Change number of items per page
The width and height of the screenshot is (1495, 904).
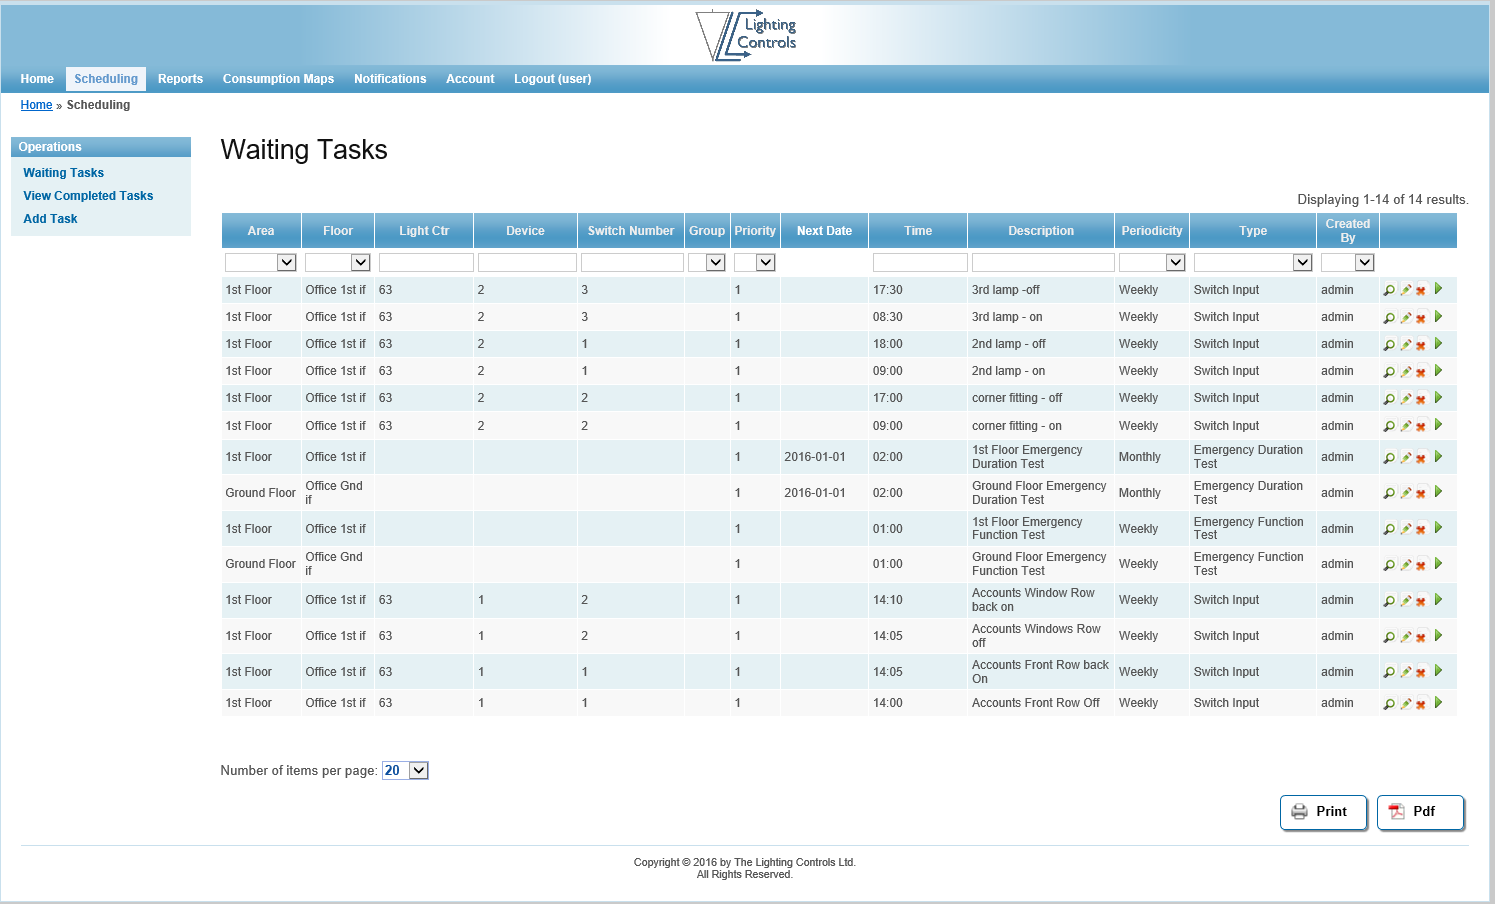click(405, 770)
